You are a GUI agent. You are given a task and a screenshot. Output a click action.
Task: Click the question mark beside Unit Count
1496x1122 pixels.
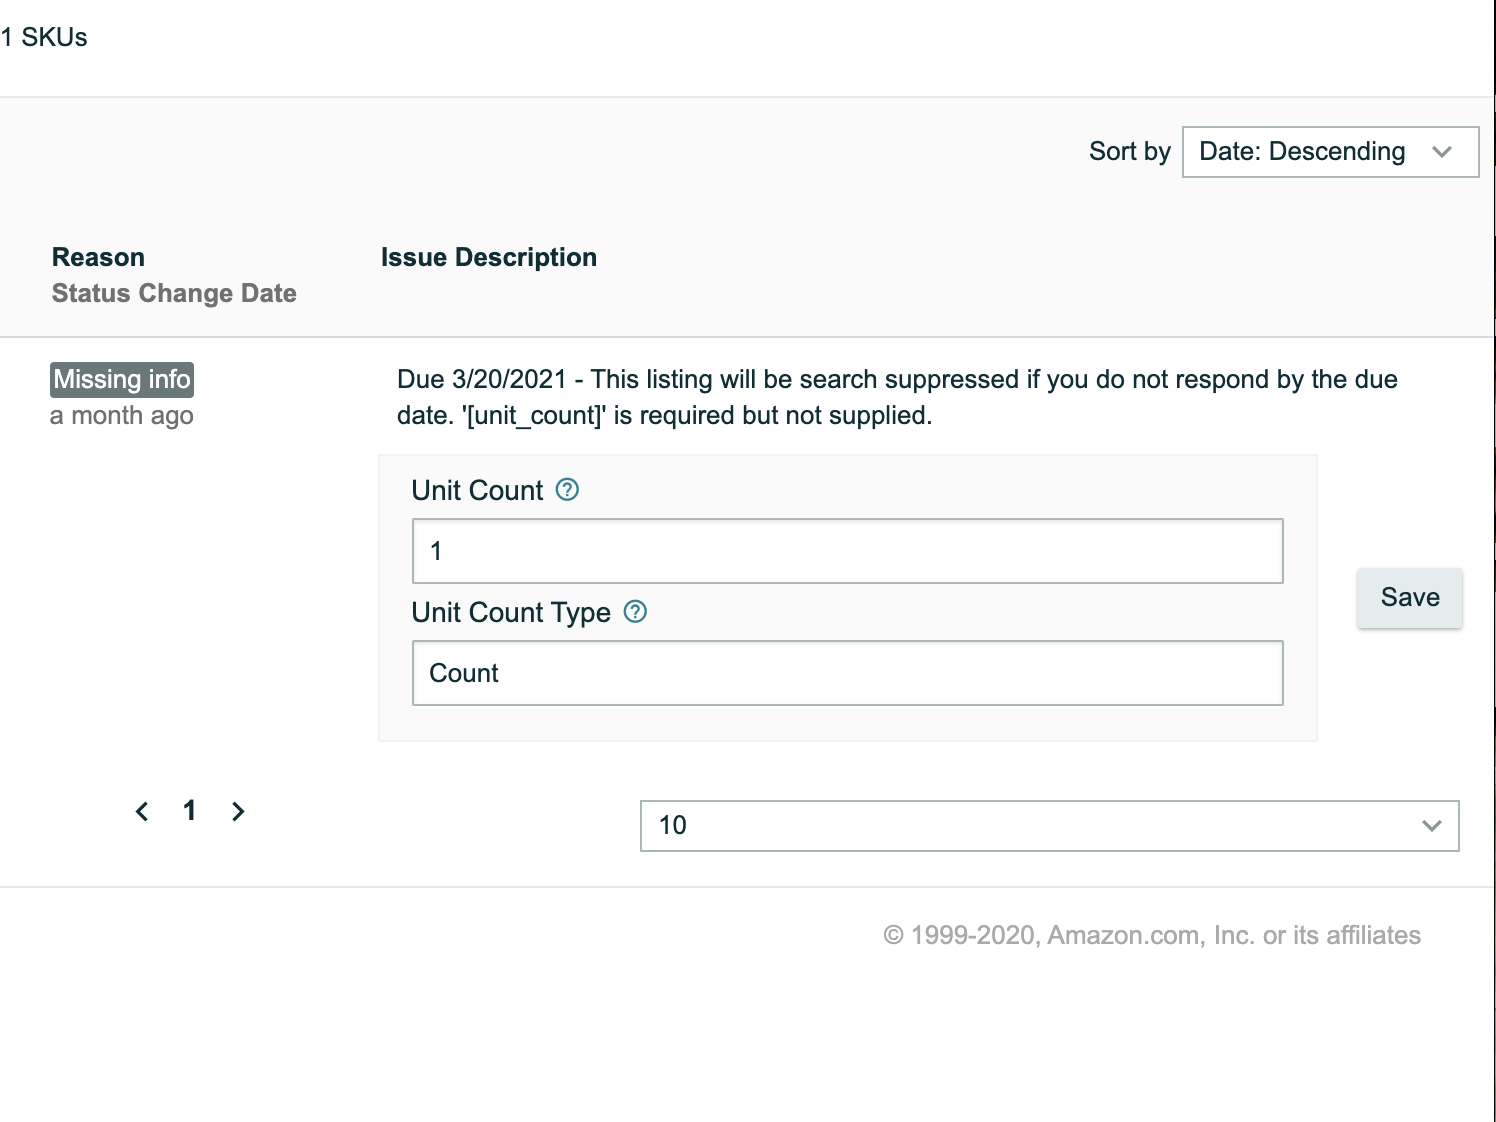(x=566, y=490)
